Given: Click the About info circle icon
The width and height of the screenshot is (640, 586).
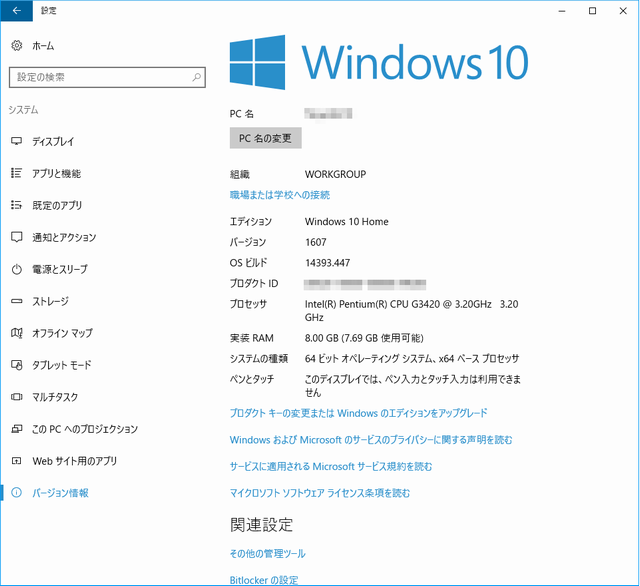Looking at the screenshot, I should (16, 493).
